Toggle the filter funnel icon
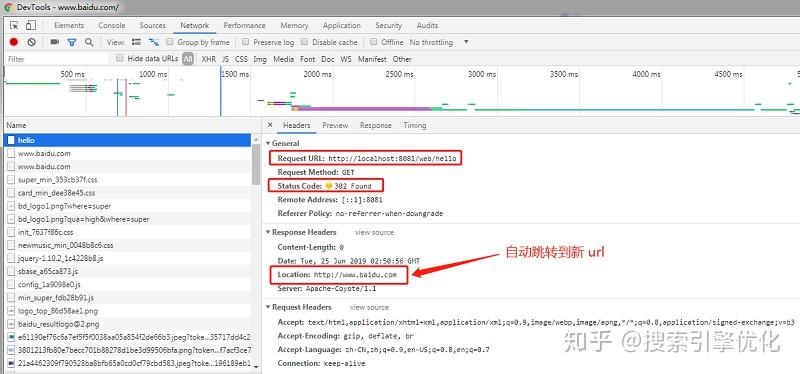Screen dimensions: 800x374 pyautogui.click(x=72, y=42)
